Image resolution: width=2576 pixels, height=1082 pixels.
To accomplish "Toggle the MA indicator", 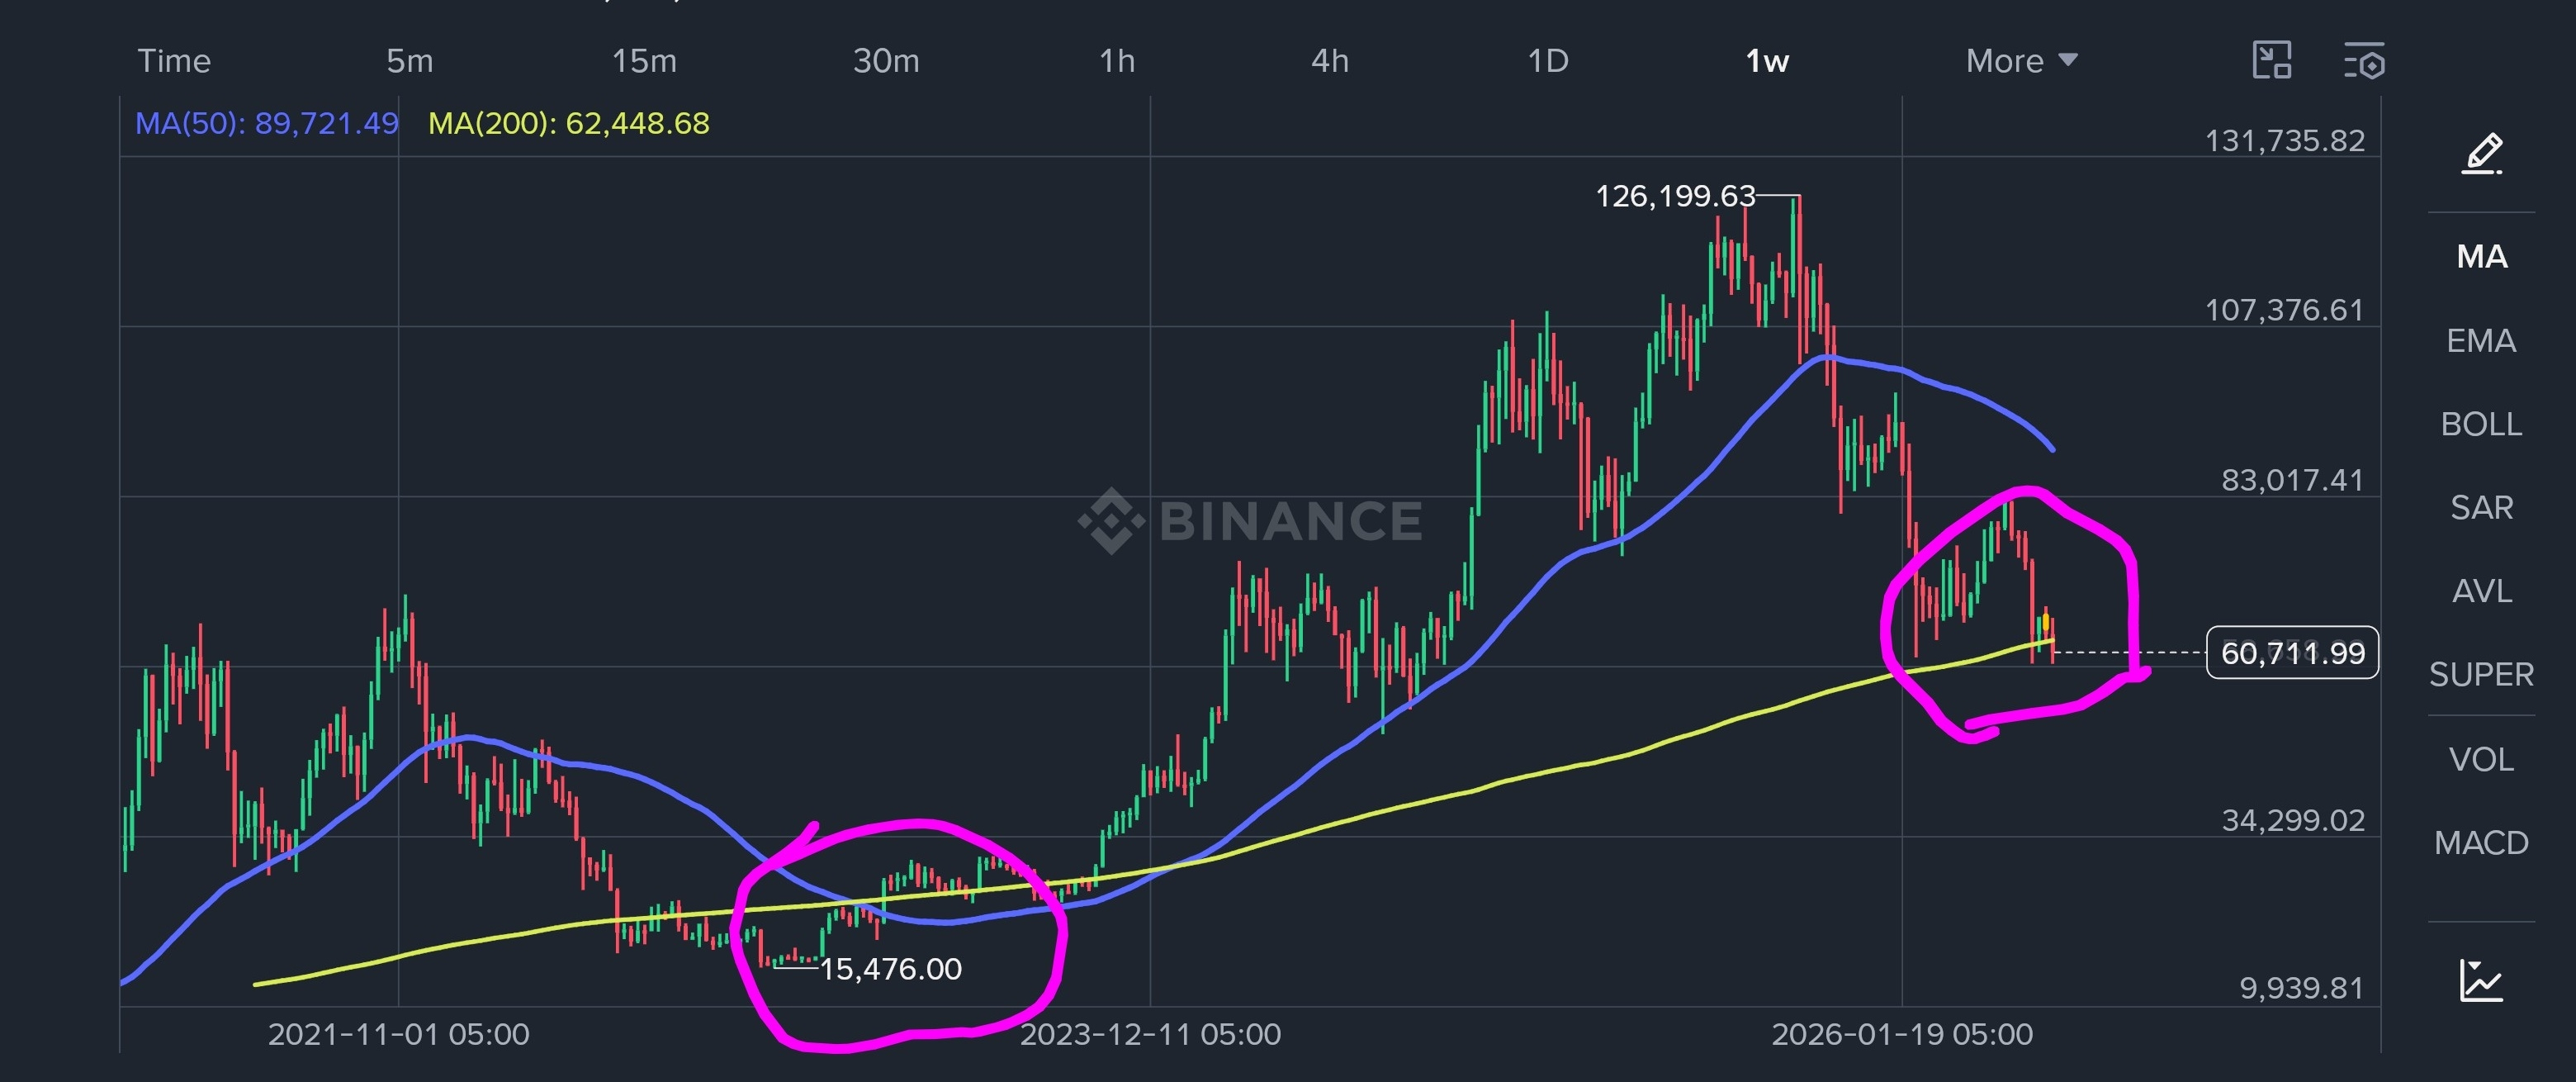I will [x=2482, y=257].
